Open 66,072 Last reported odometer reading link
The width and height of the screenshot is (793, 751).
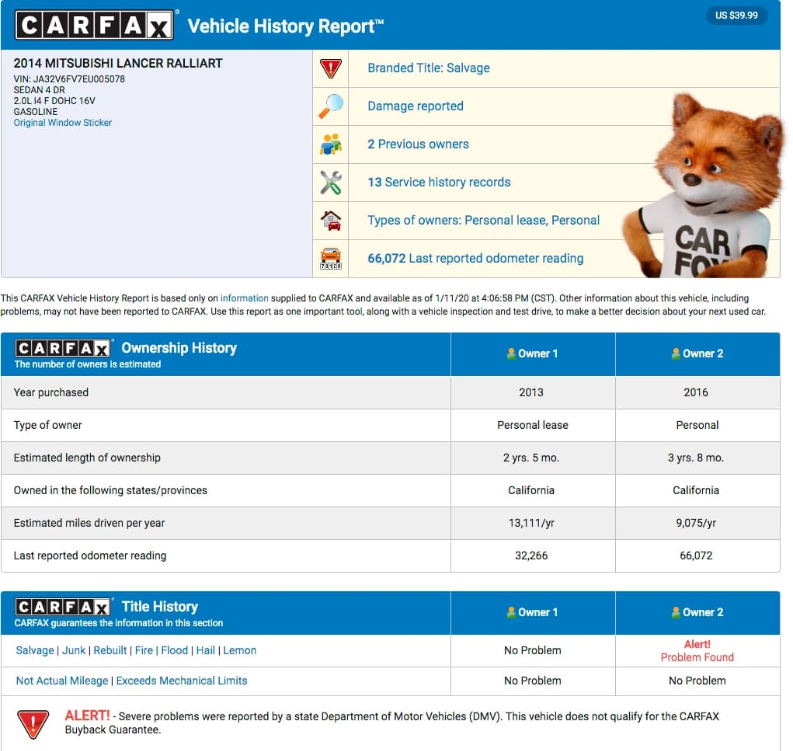coord(475,258)
